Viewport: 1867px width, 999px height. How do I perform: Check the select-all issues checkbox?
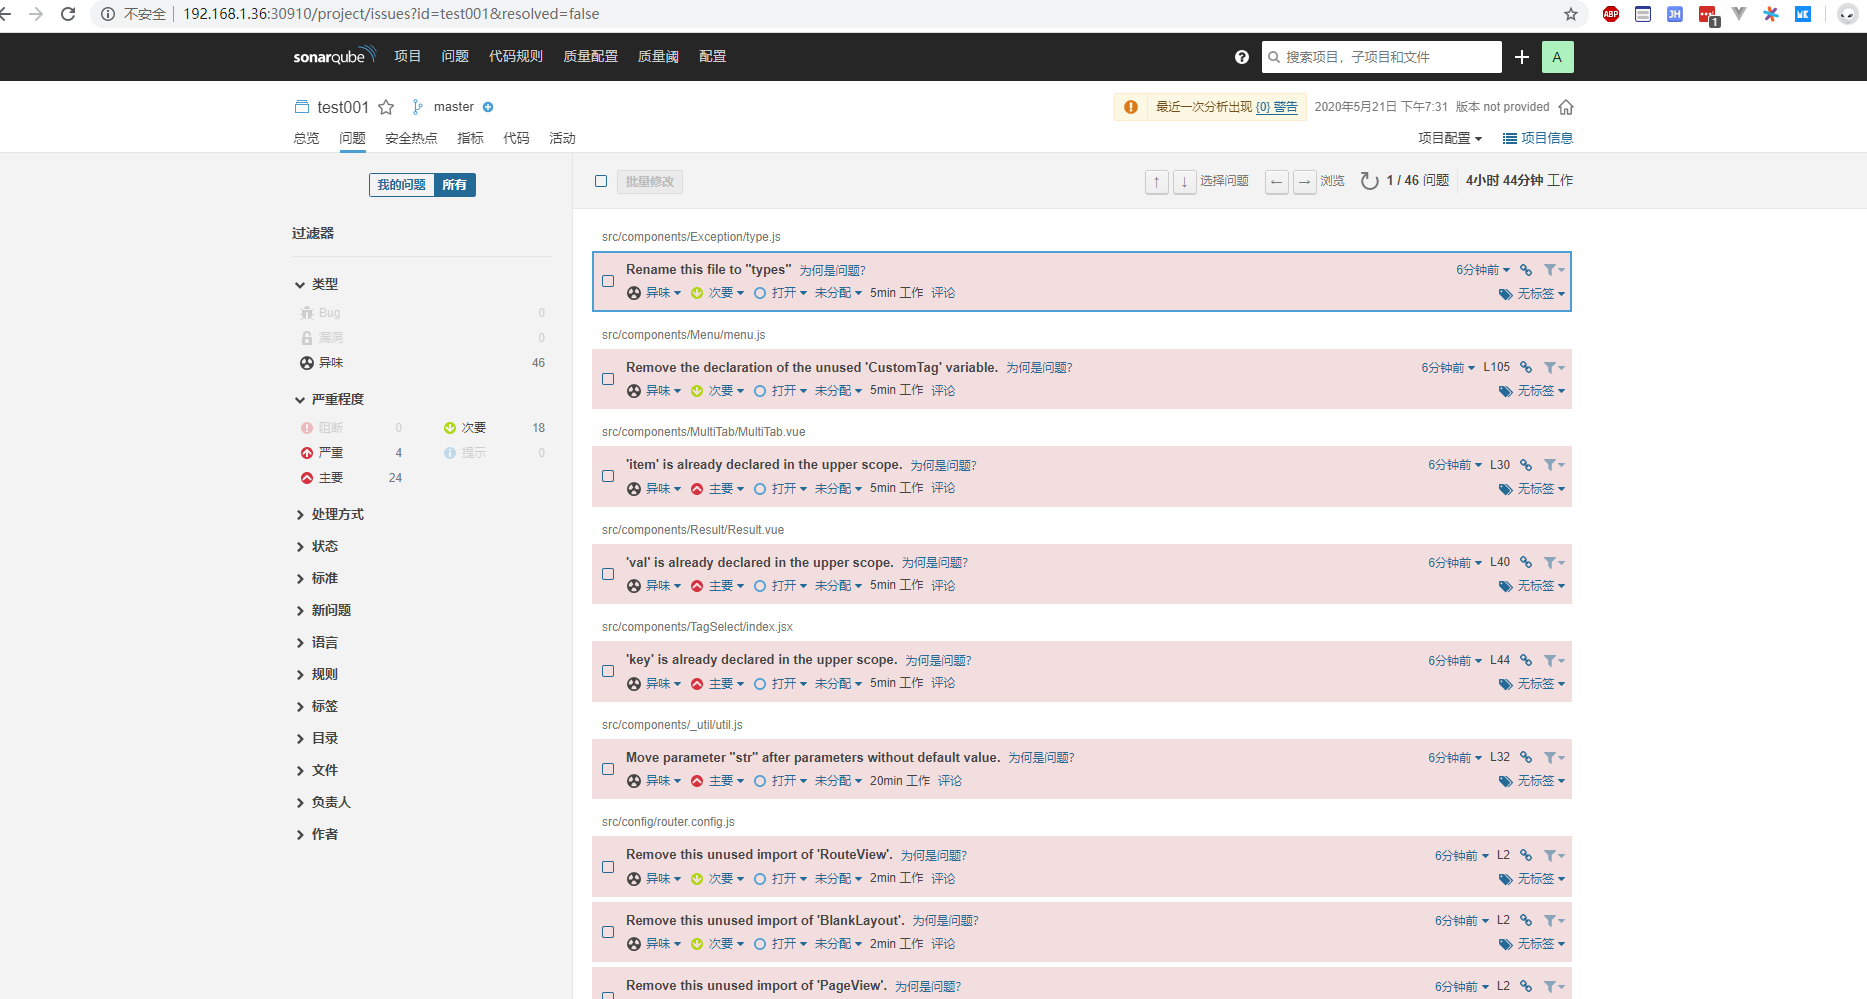(601, 181)
